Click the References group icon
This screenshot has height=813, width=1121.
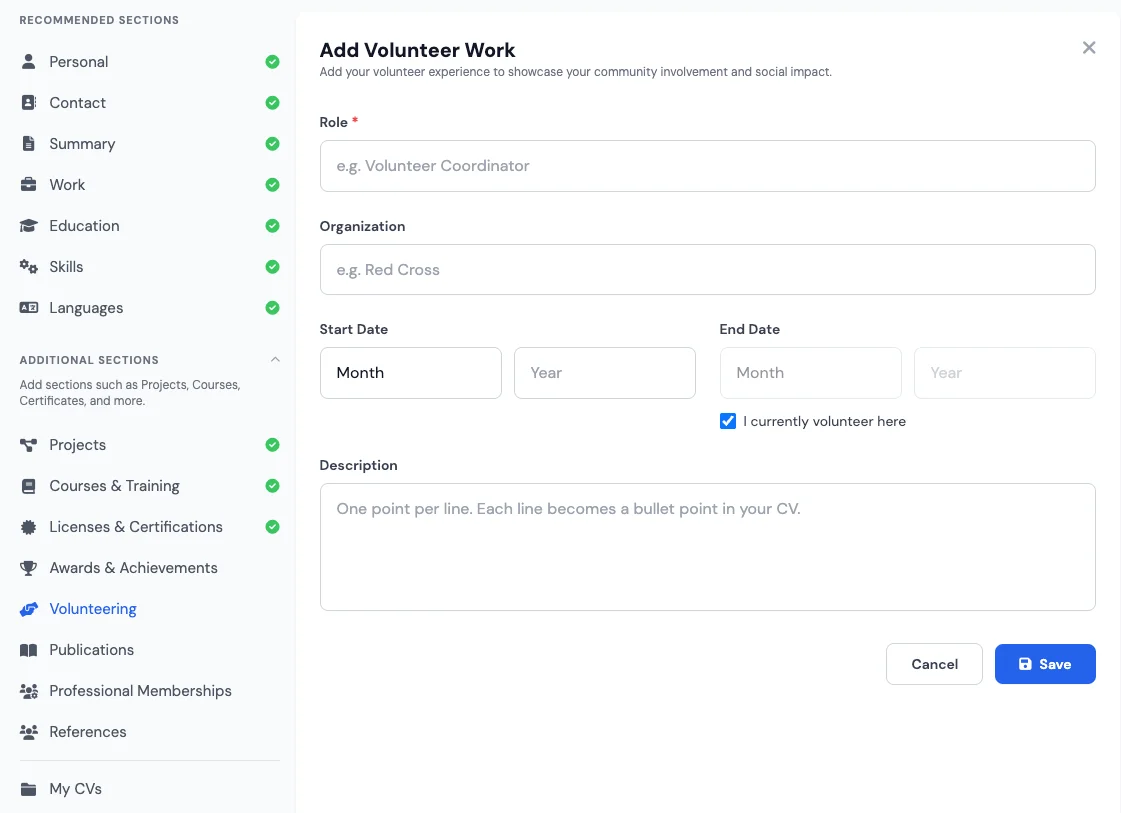coord(29,731)
